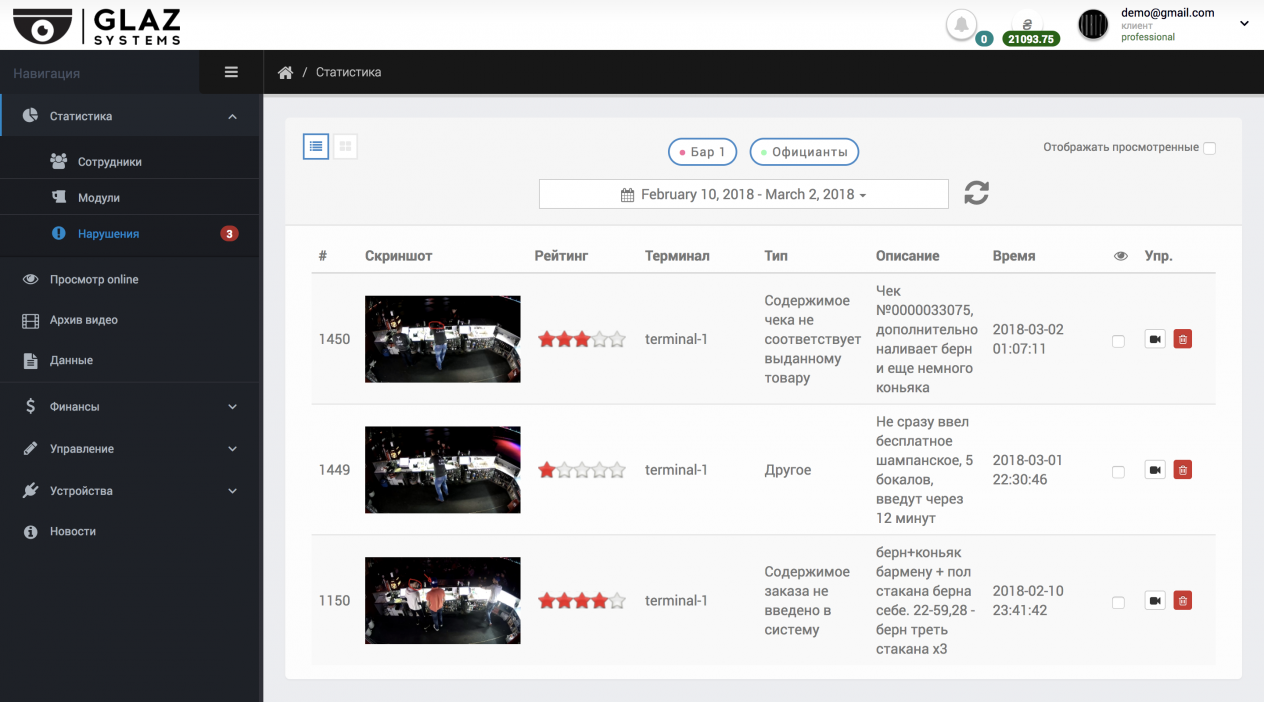Open video for violation 1150

tap(1155, 601)
